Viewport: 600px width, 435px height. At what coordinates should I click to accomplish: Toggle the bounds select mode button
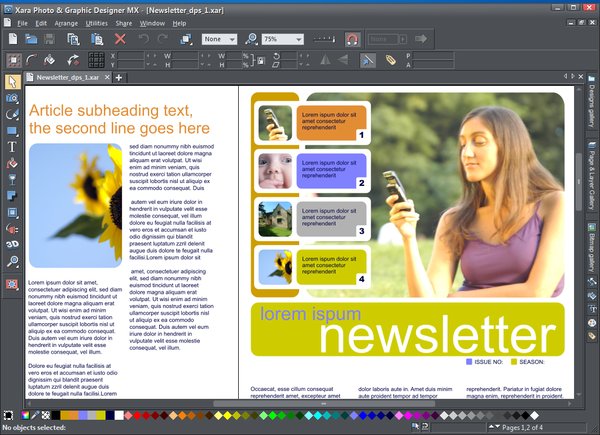[x=14, y=60]
